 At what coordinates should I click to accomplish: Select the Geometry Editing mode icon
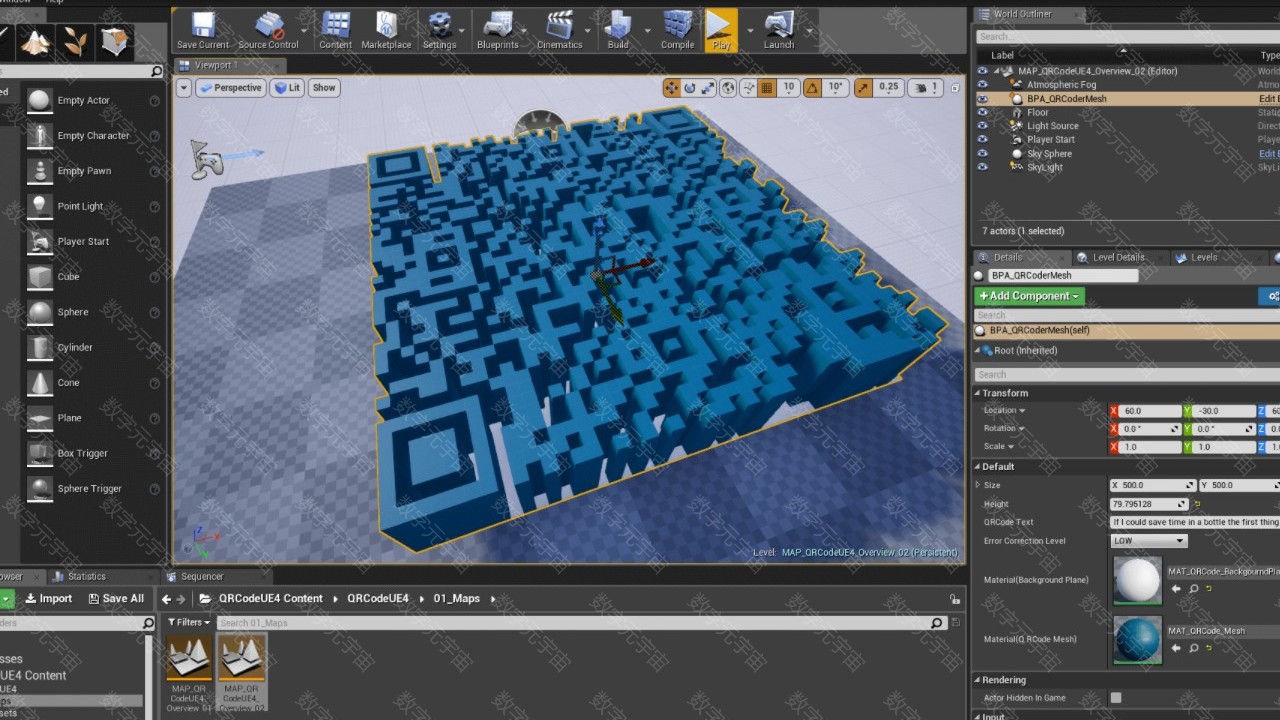click(x=116, y=41)
